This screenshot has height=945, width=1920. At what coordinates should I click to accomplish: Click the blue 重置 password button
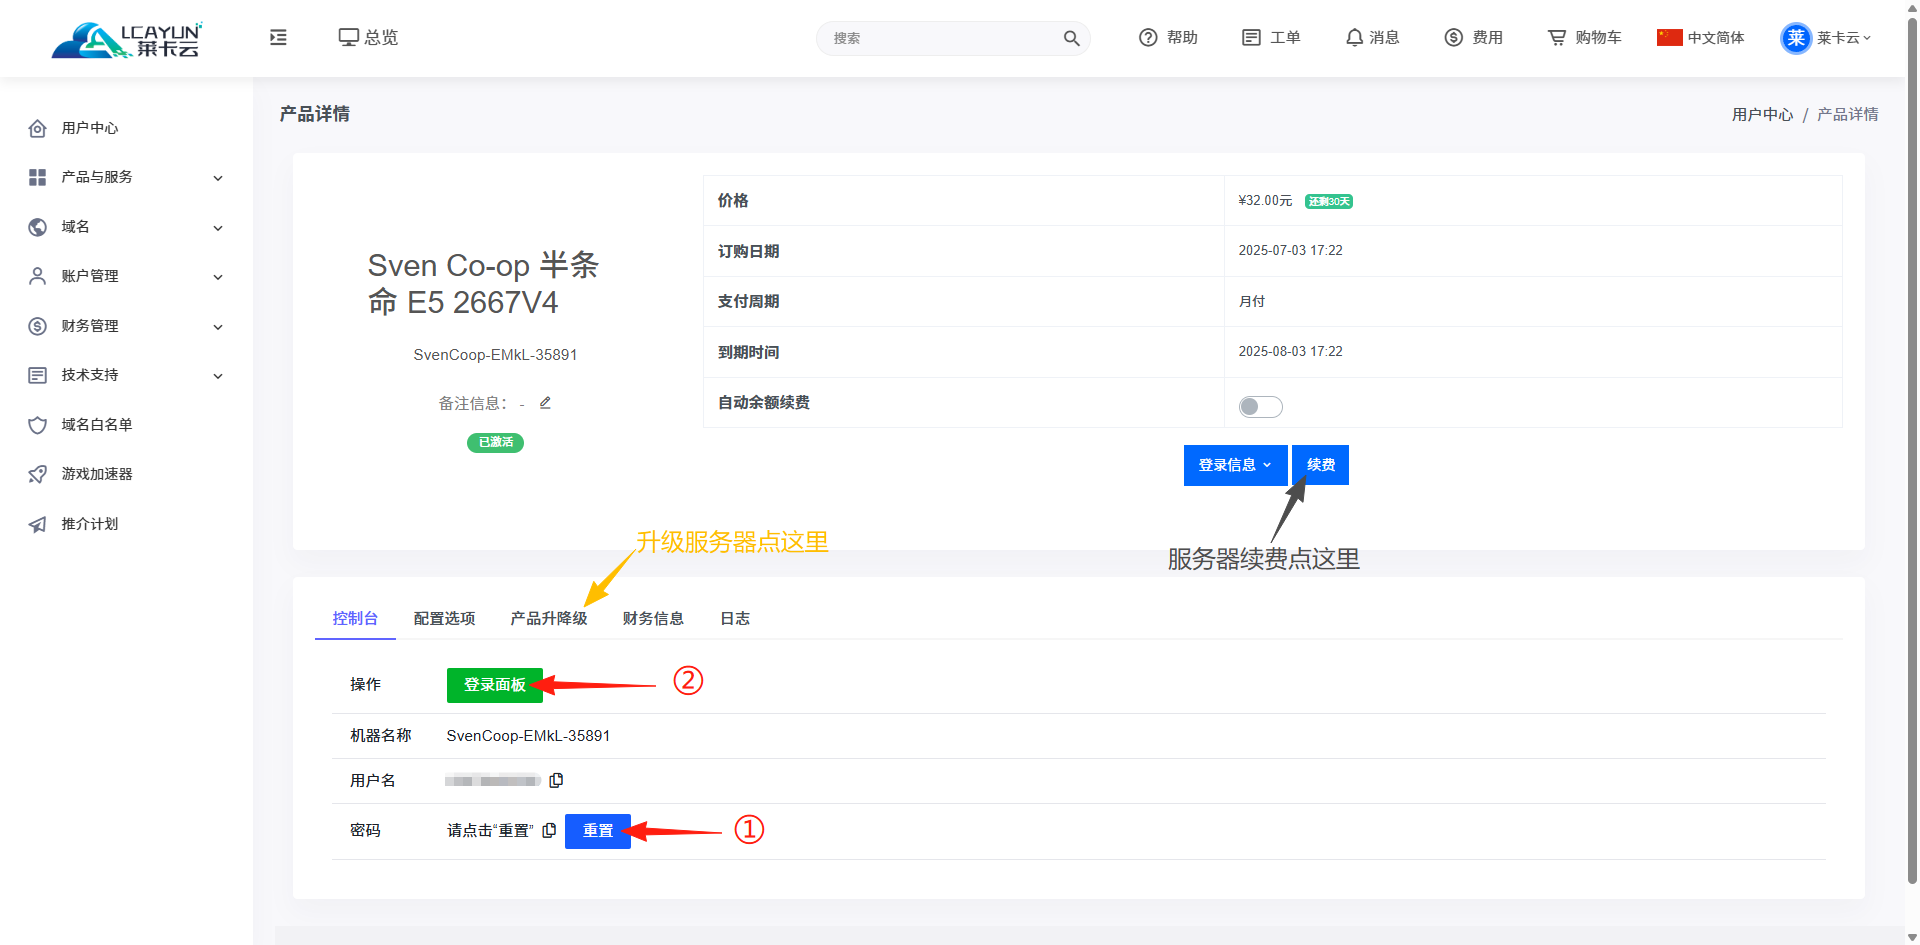tap(598, 831)
